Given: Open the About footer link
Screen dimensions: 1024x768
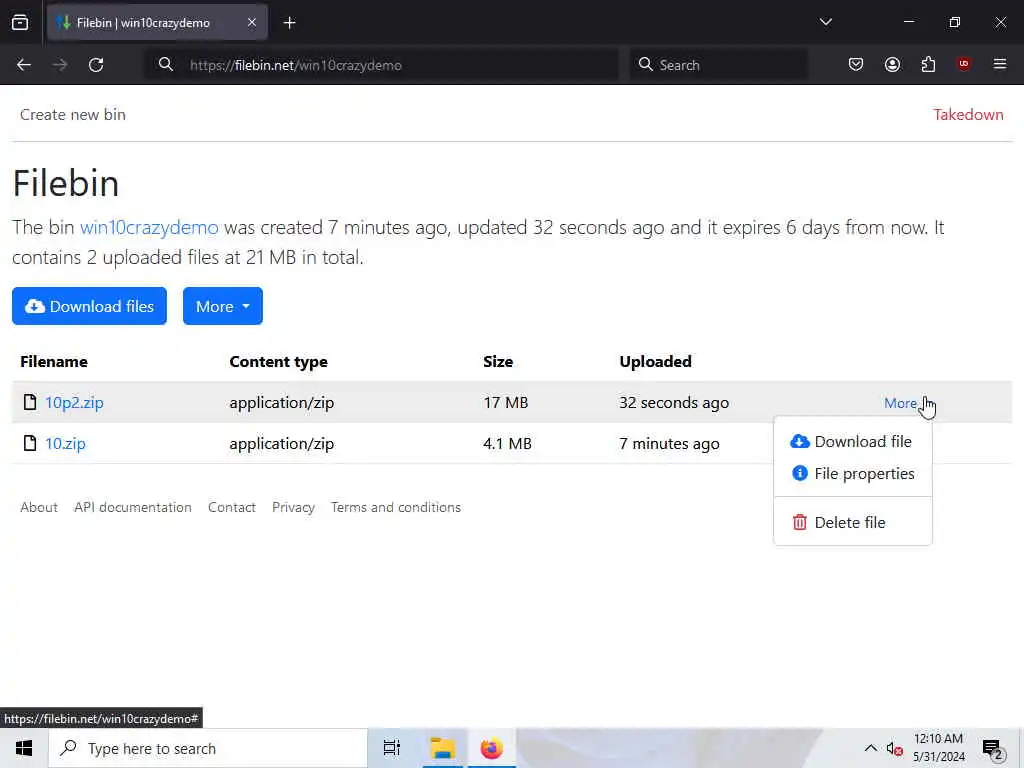Looking at the screenshot, I should coord(39,507).
